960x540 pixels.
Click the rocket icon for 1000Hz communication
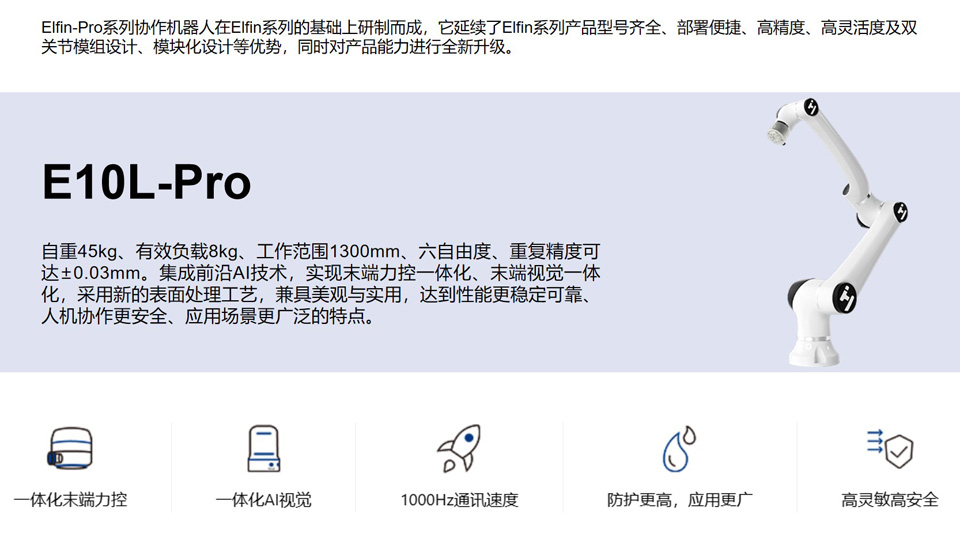tap(459, 448)
